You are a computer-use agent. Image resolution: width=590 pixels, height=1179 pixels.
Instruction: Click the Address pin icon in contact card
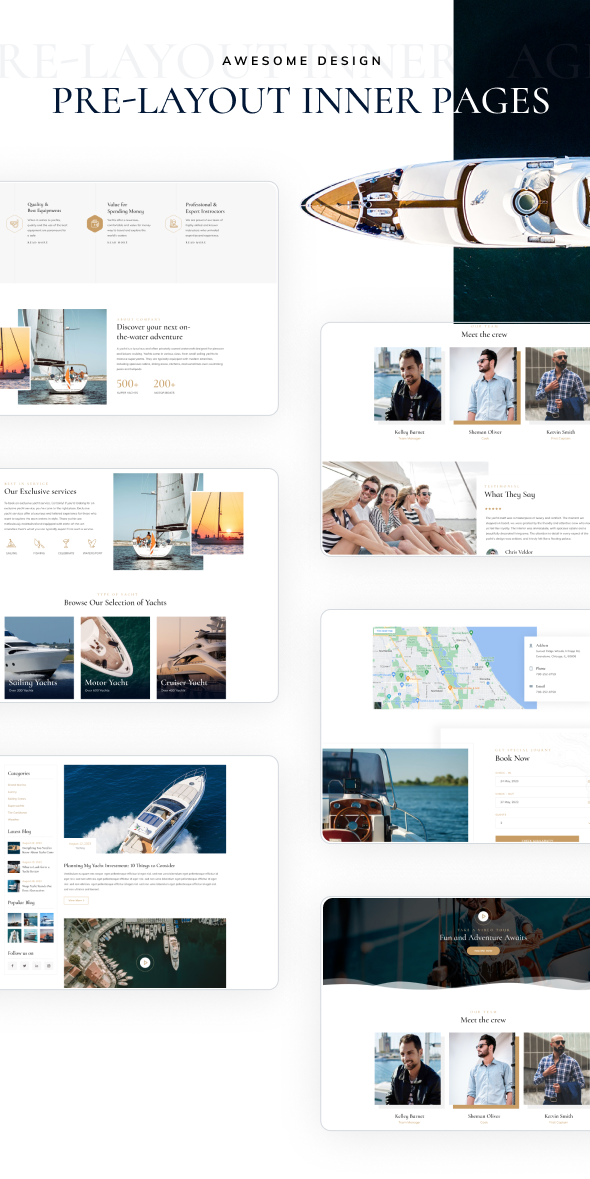530,646
